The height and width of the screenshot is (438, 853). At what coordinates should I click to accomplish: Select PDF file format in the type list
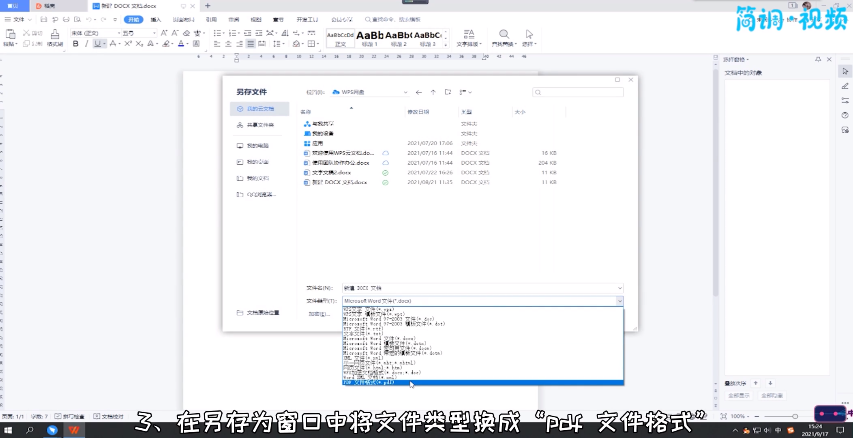pos(370,382)
